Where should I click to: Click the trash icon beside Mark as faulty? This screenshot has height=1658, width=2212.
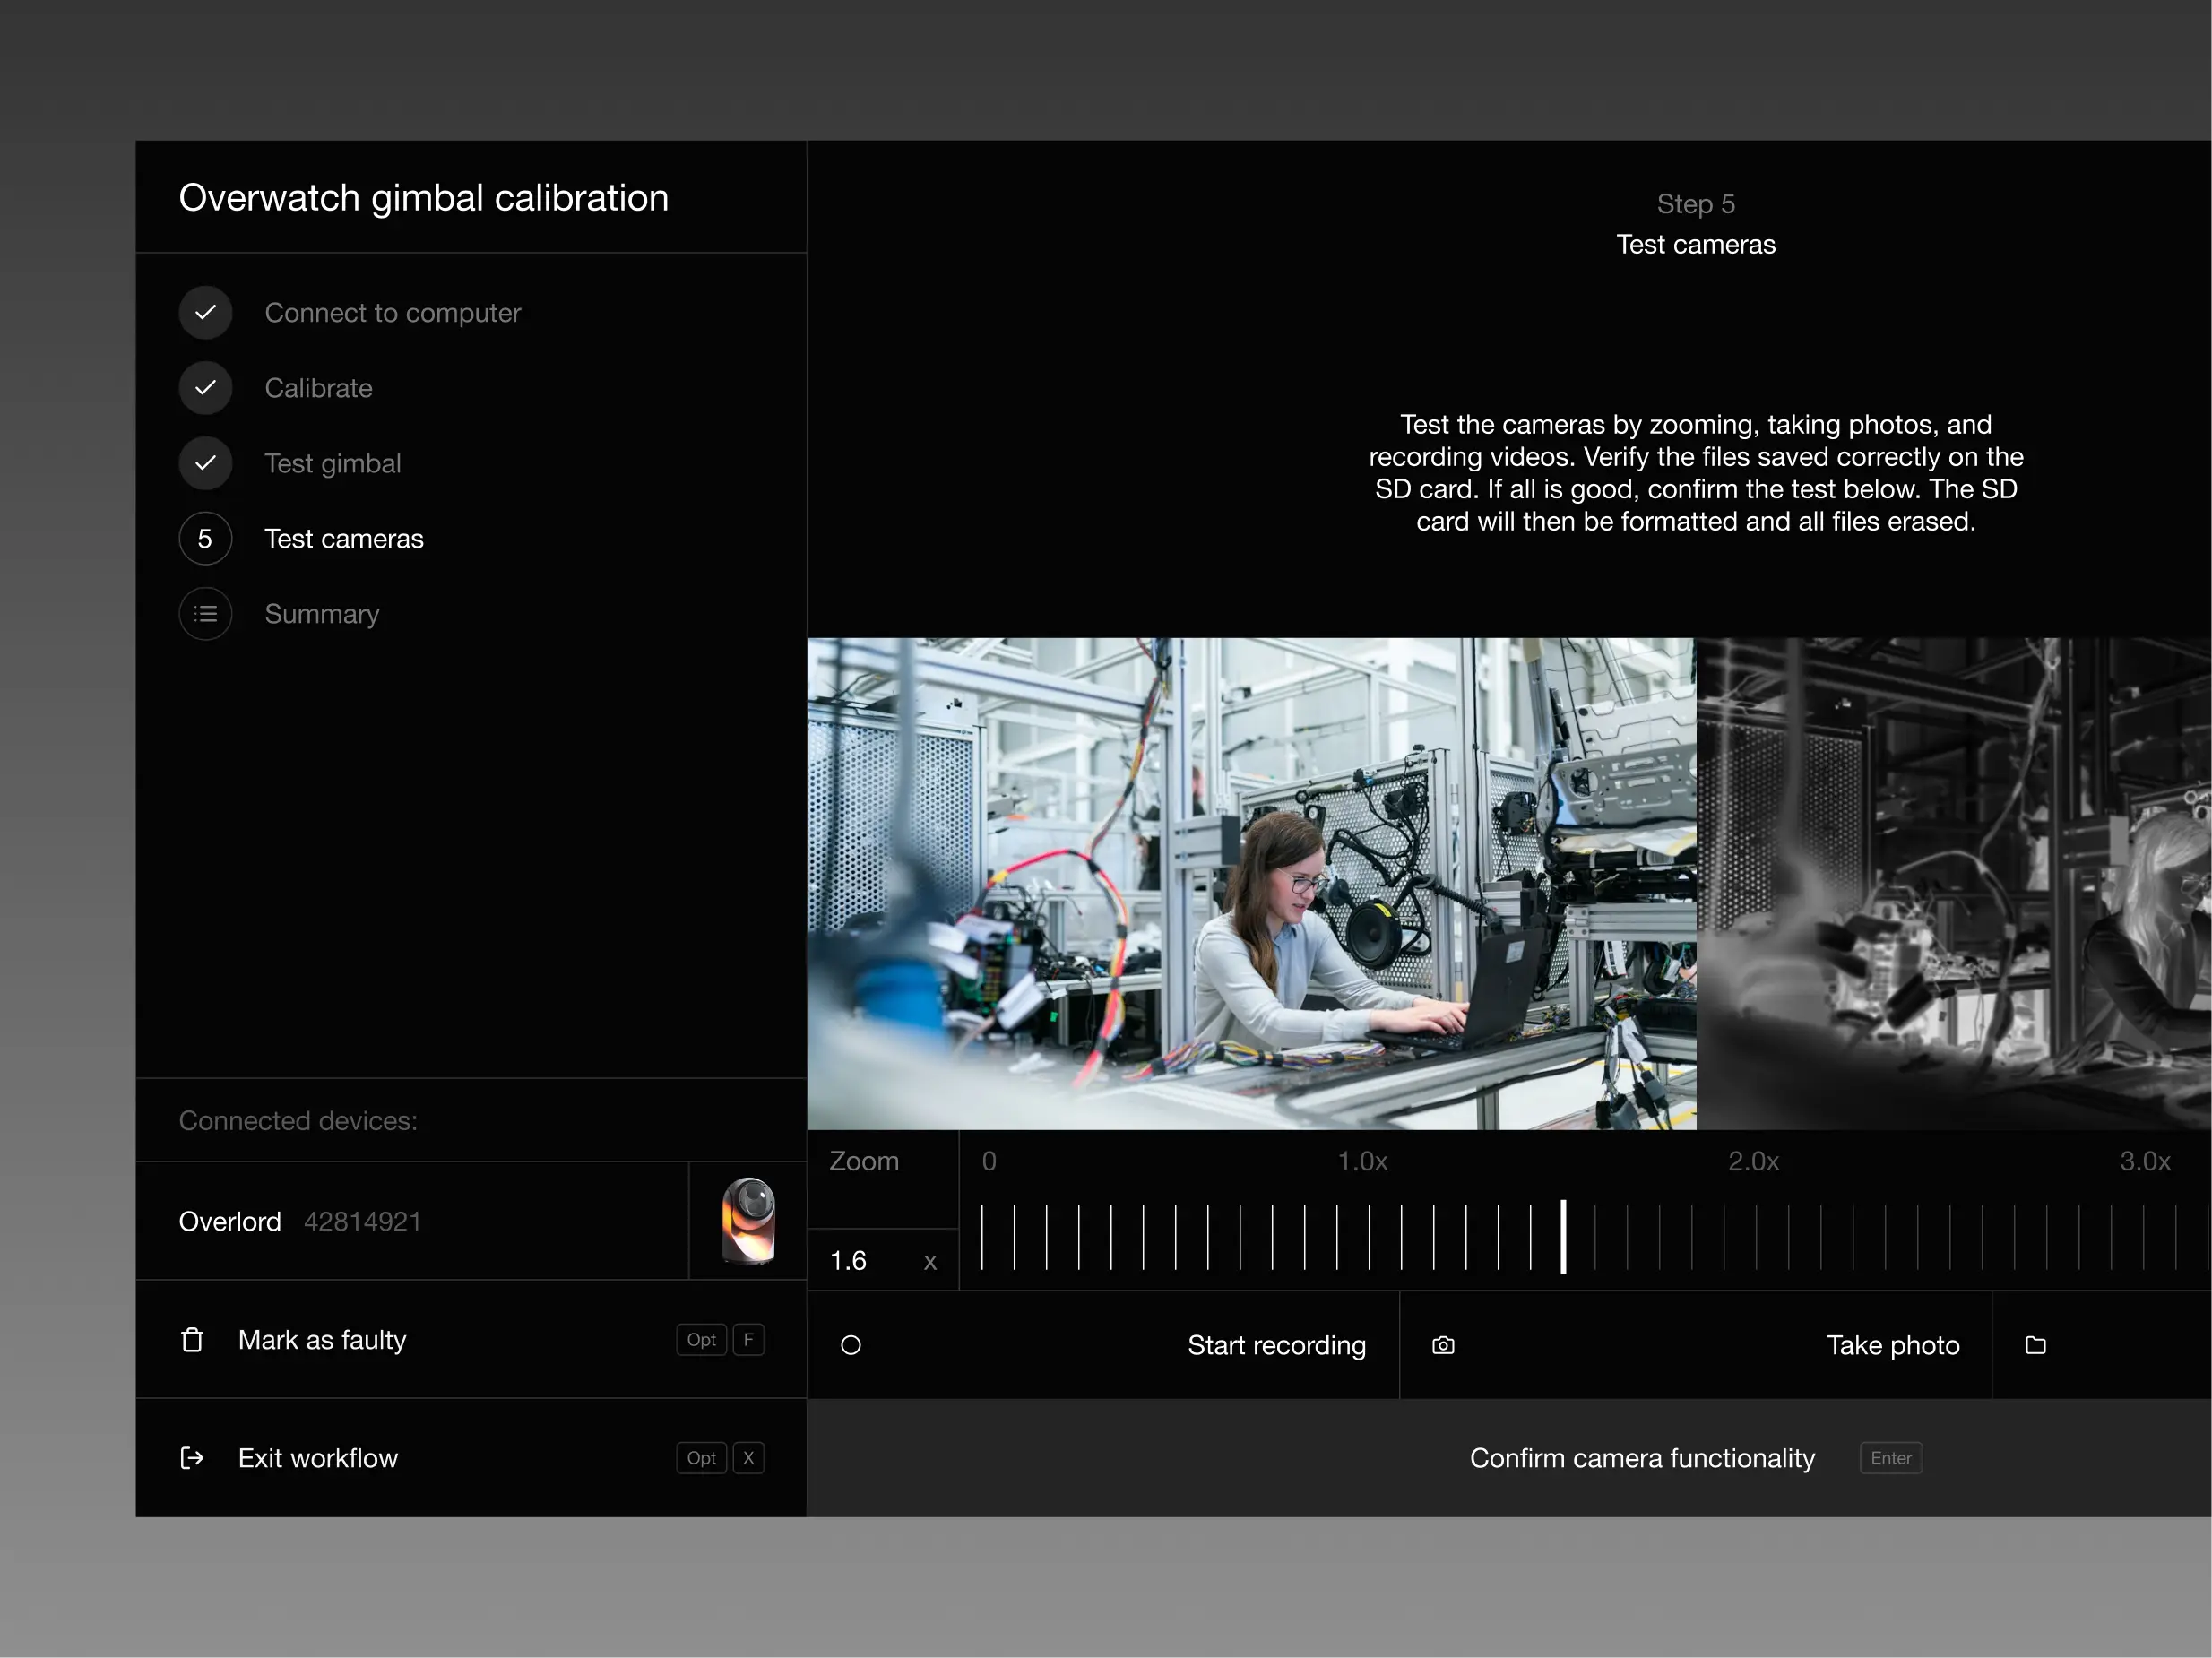192,1339
